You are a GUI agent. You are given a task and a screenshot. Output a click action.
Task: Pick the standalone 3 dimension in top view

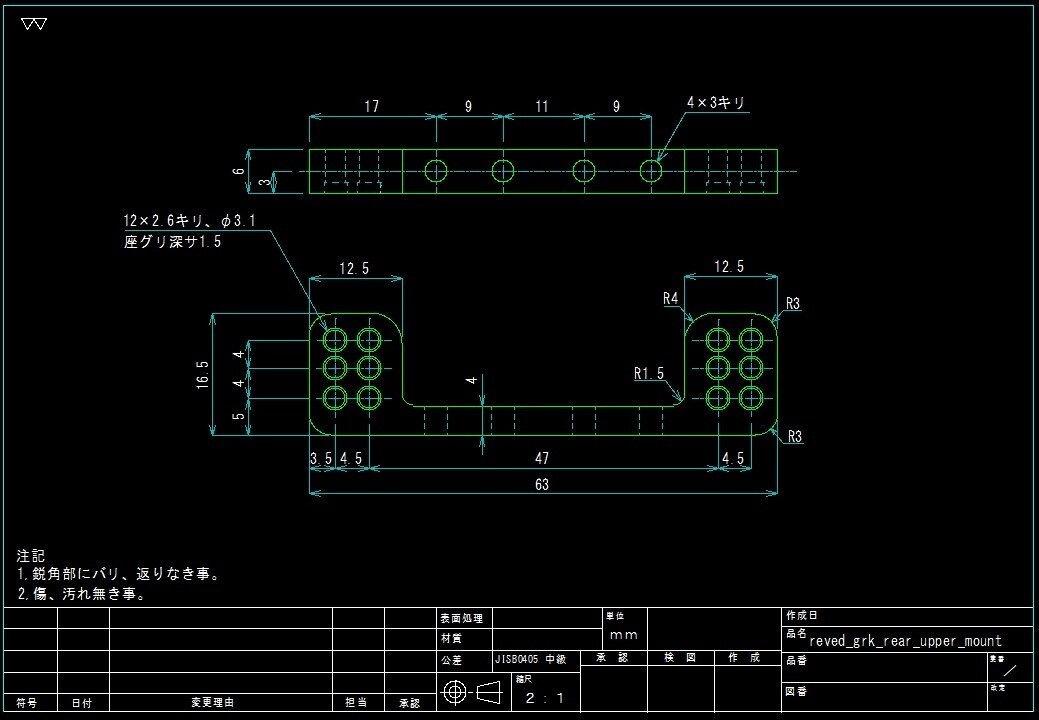point(265,181)
